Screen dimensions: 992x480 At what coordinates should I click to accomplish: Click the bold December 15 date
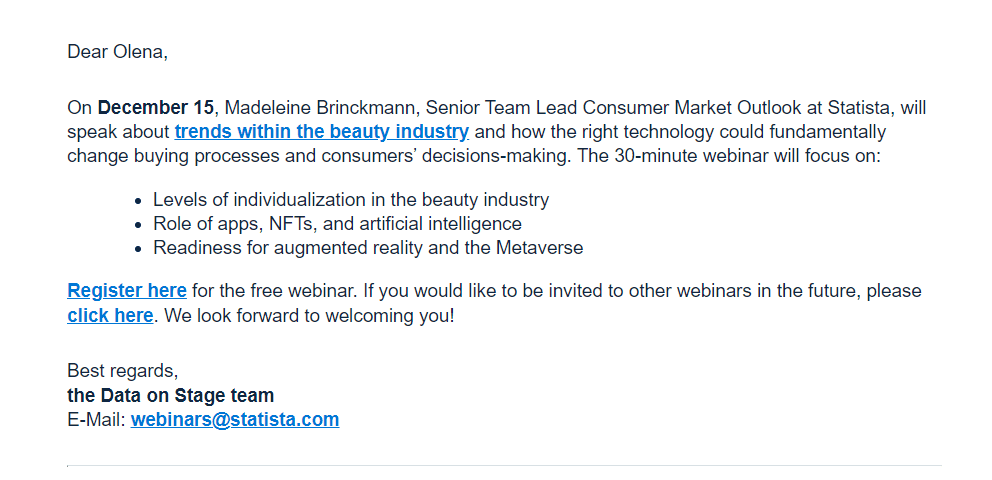coord(156,108)
